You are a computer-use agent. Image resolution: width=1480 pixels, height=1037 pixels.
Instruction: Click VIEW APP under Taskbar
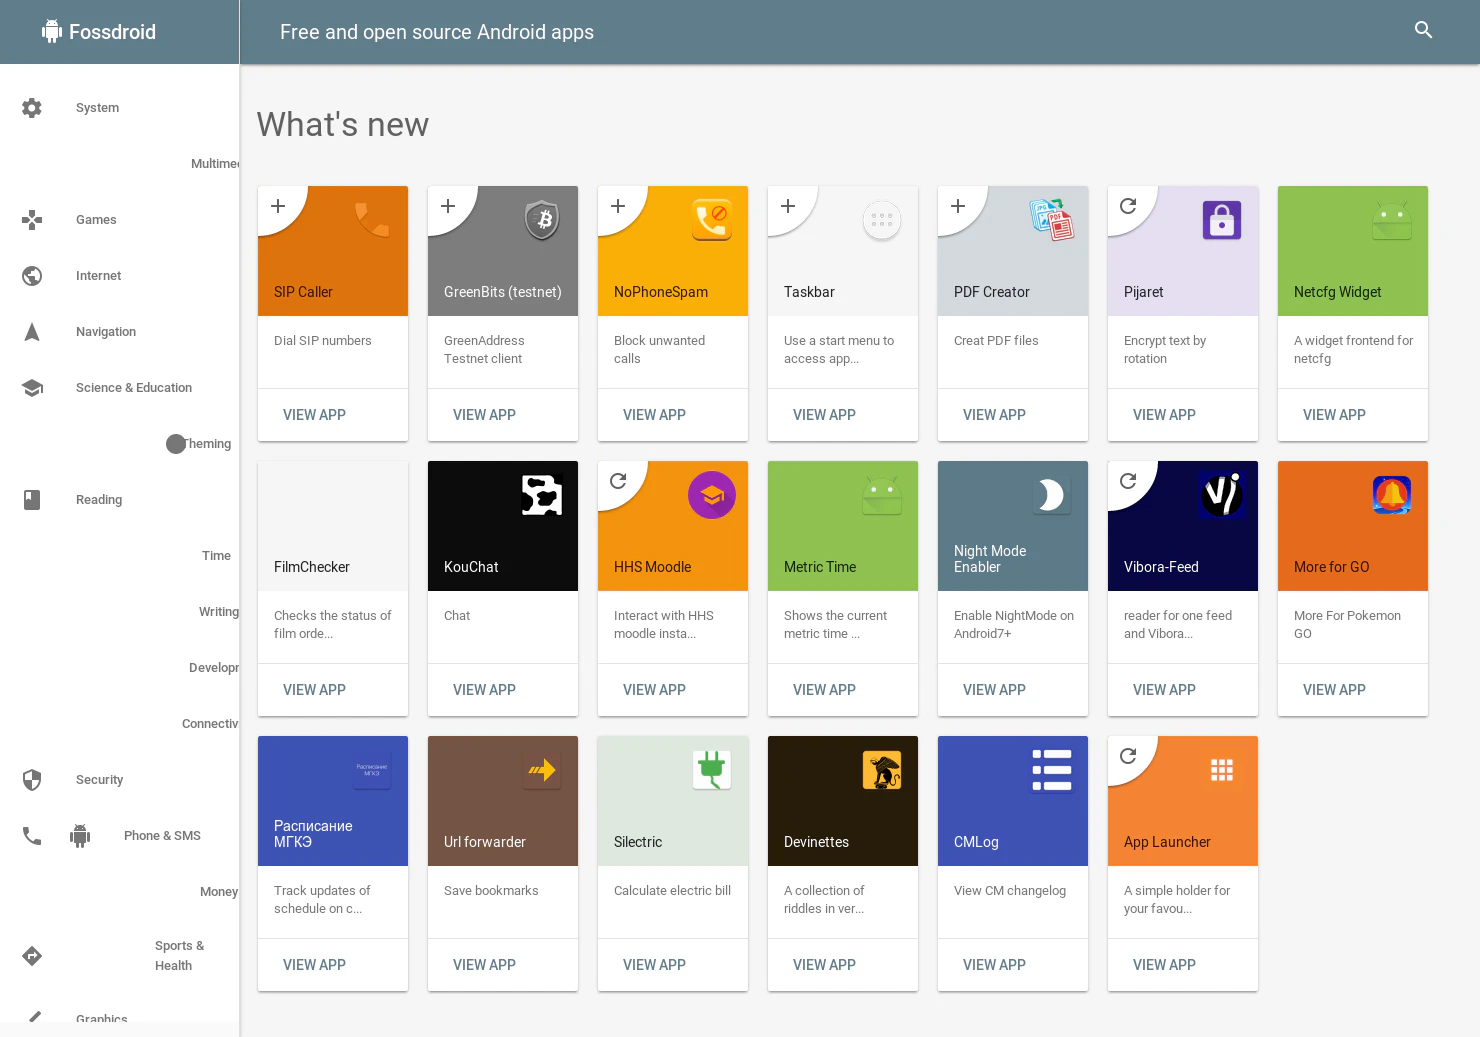click(x=824, y=415)
